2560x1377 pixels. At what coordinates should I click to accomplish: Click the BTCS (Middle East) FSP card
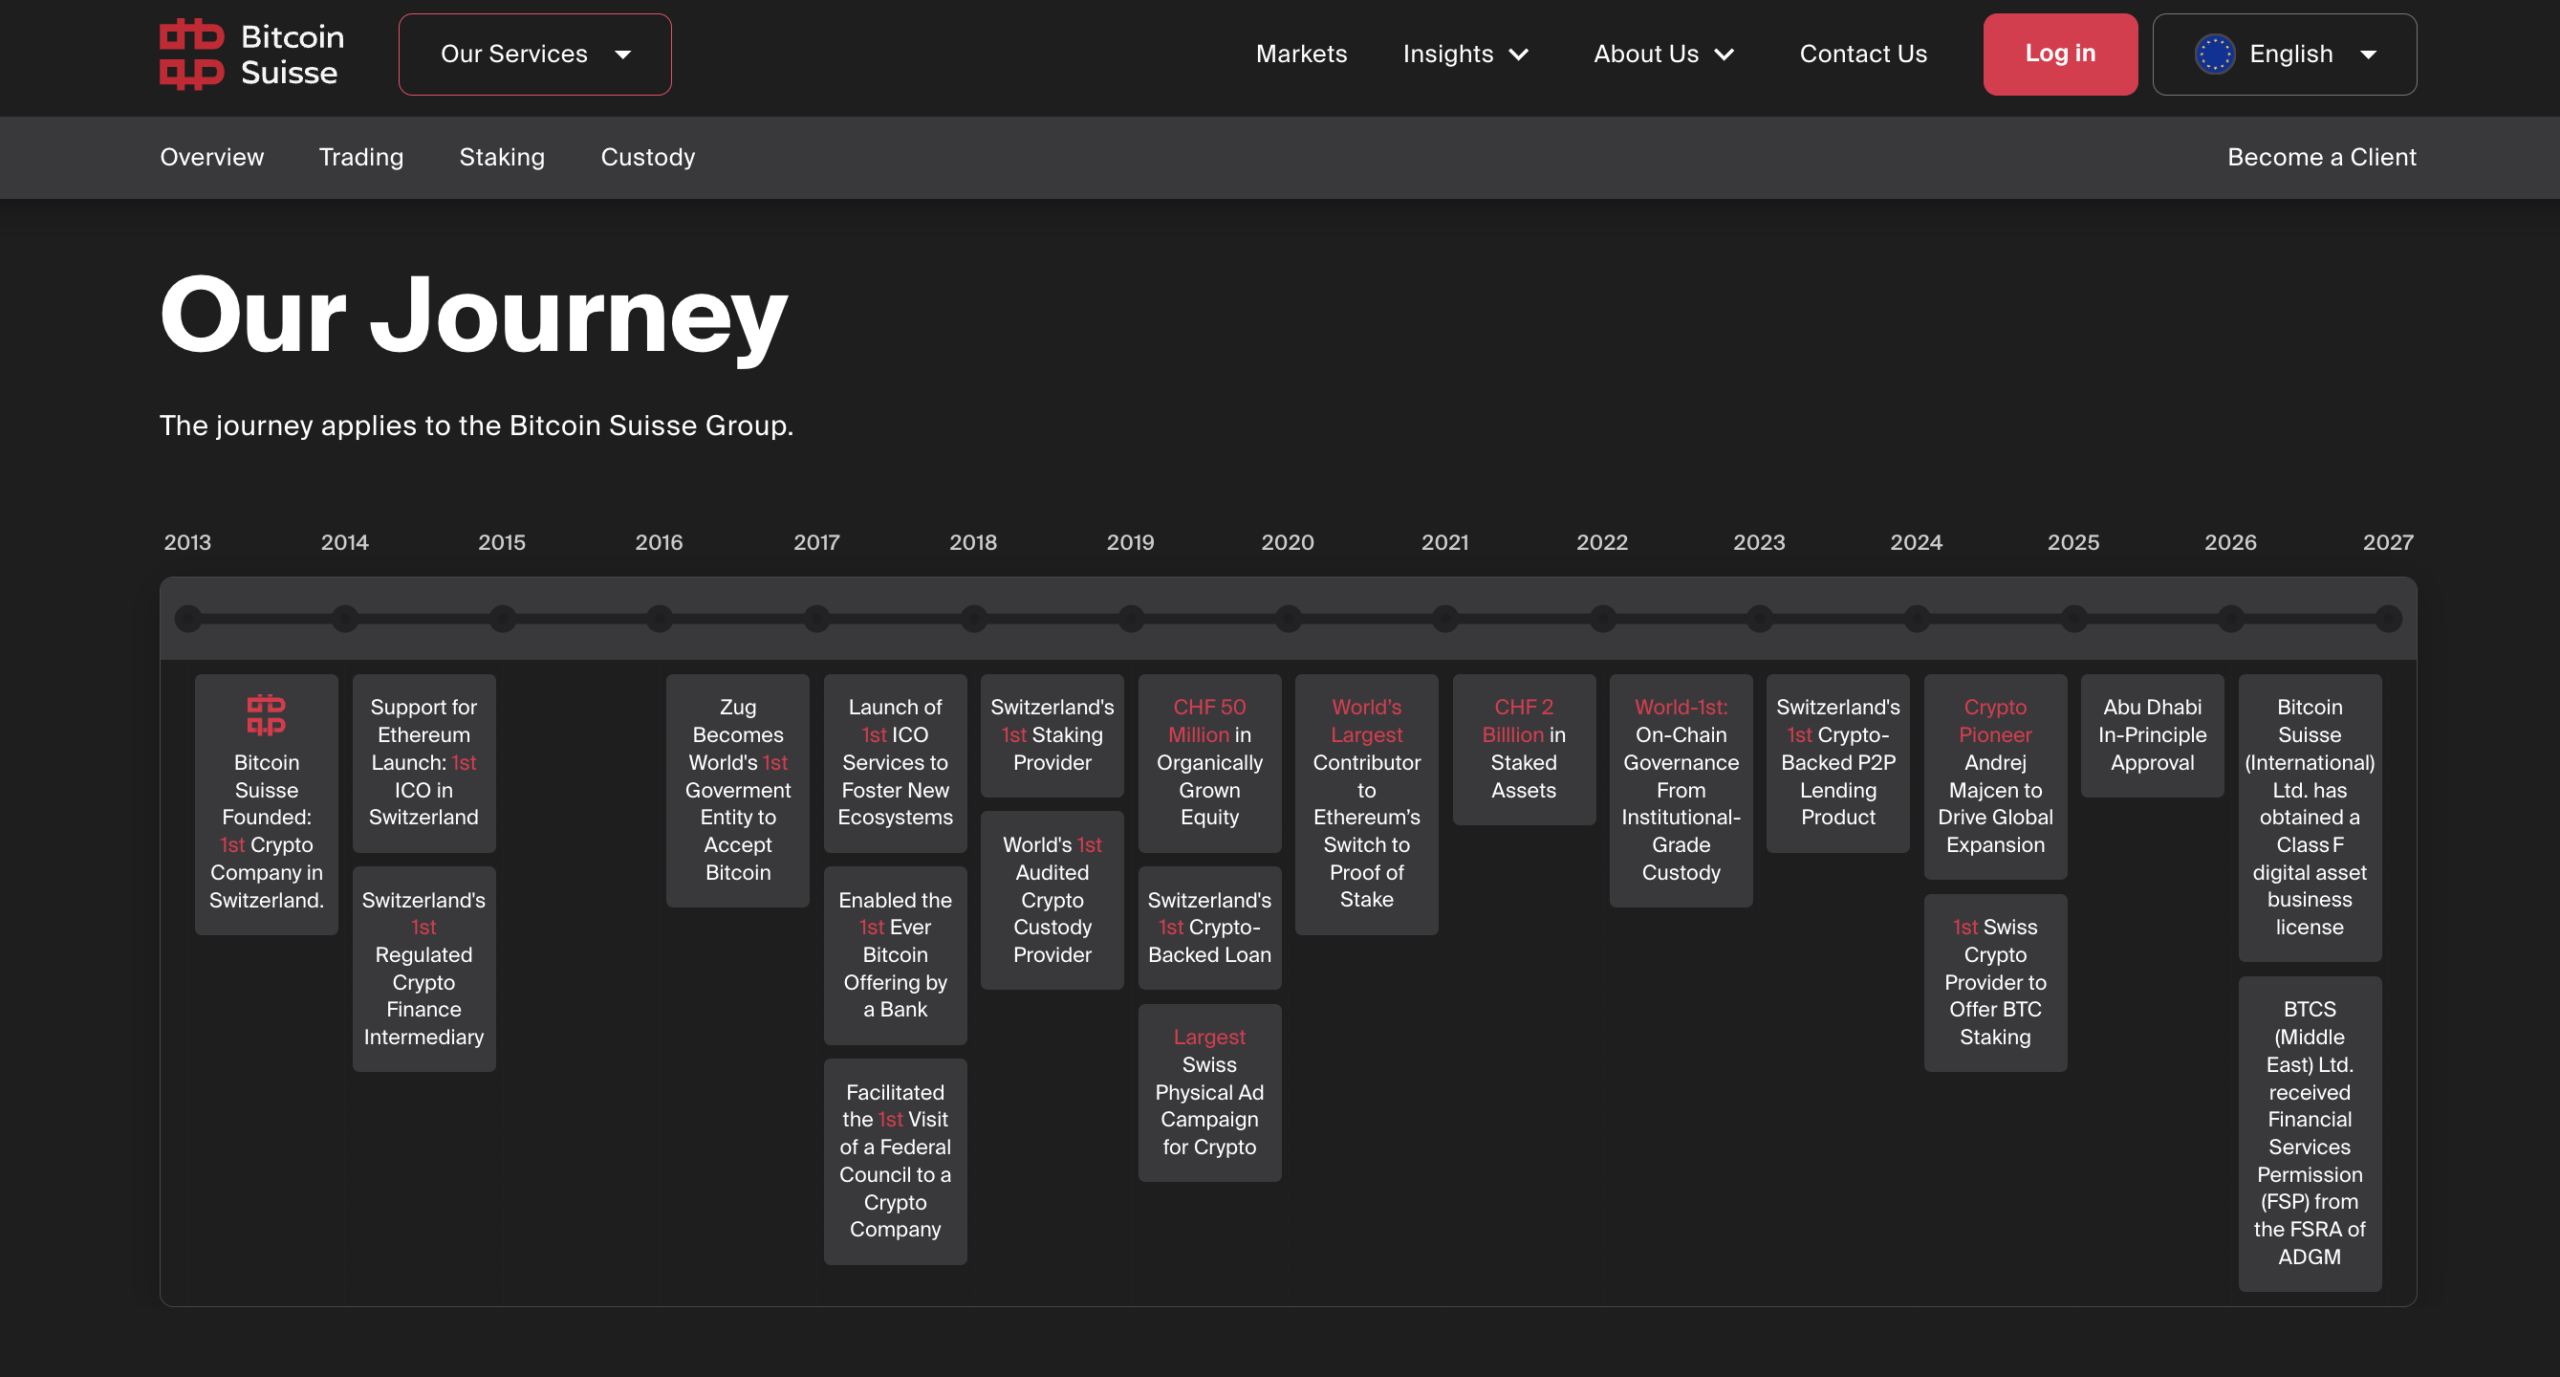coord(2310,1133)
